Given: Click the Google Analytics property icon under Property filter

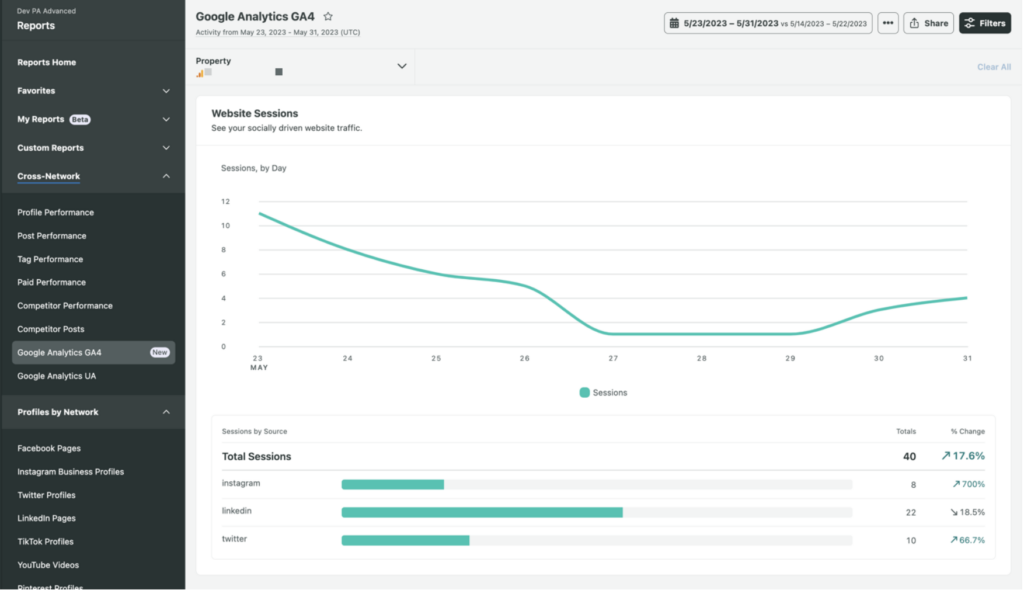Looking at the screenshot, I should [x=203, y=72].
